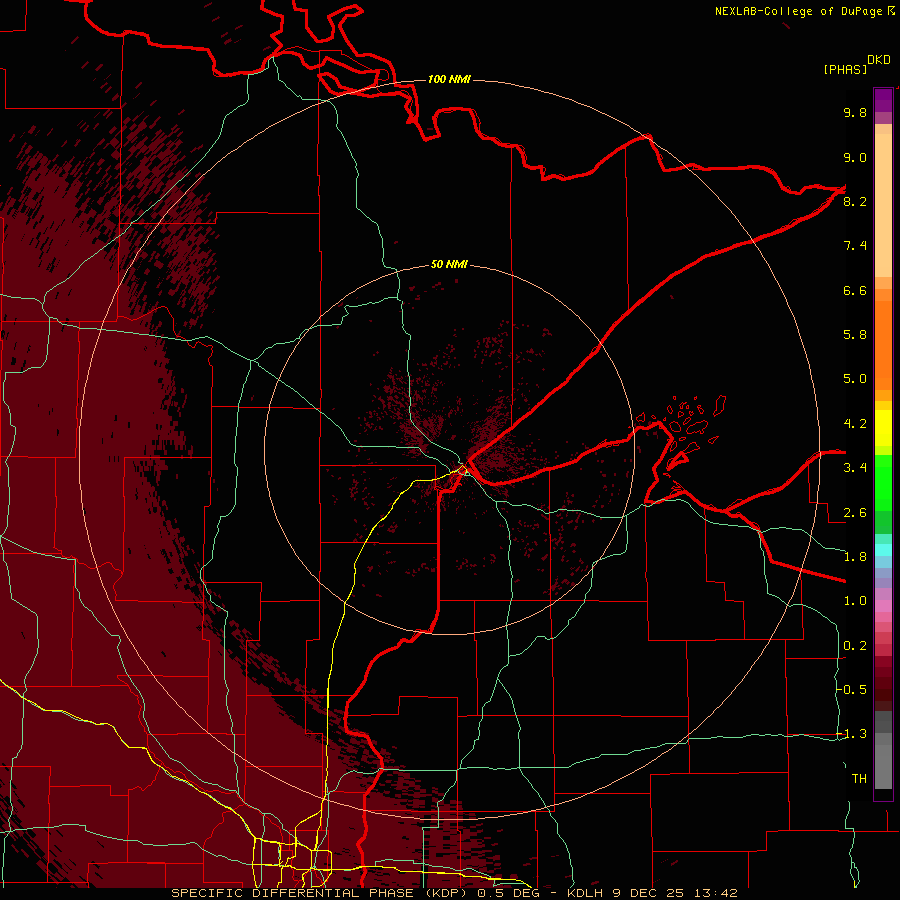Click the 1.0 scale value

tap(855, 601)
